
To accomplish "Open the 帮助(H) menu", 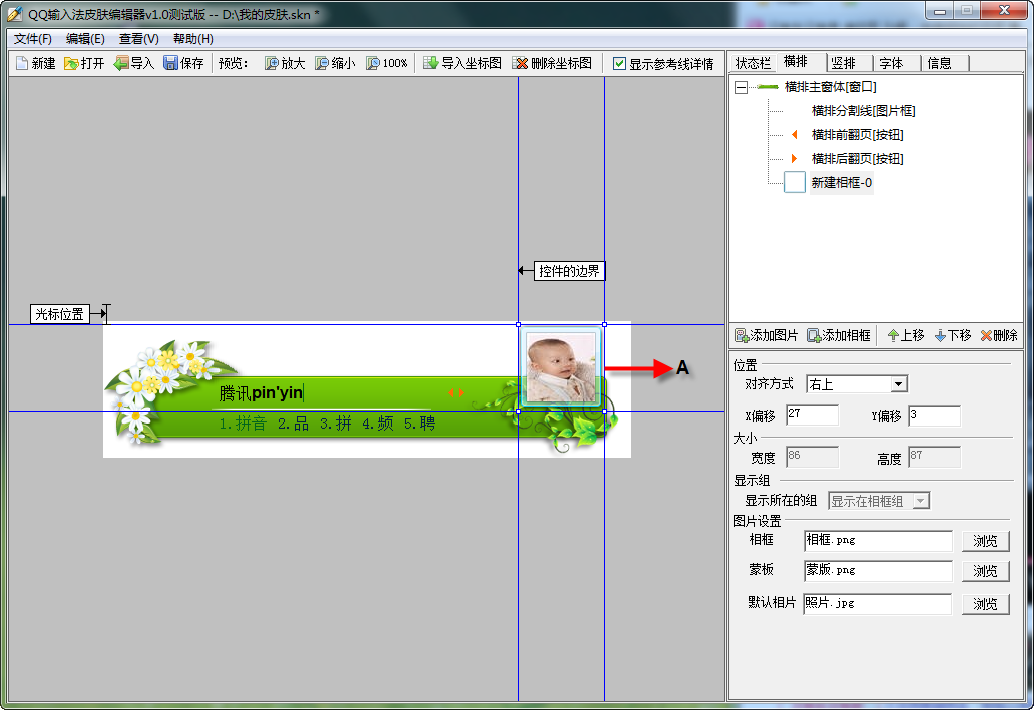I will point(193,39).
